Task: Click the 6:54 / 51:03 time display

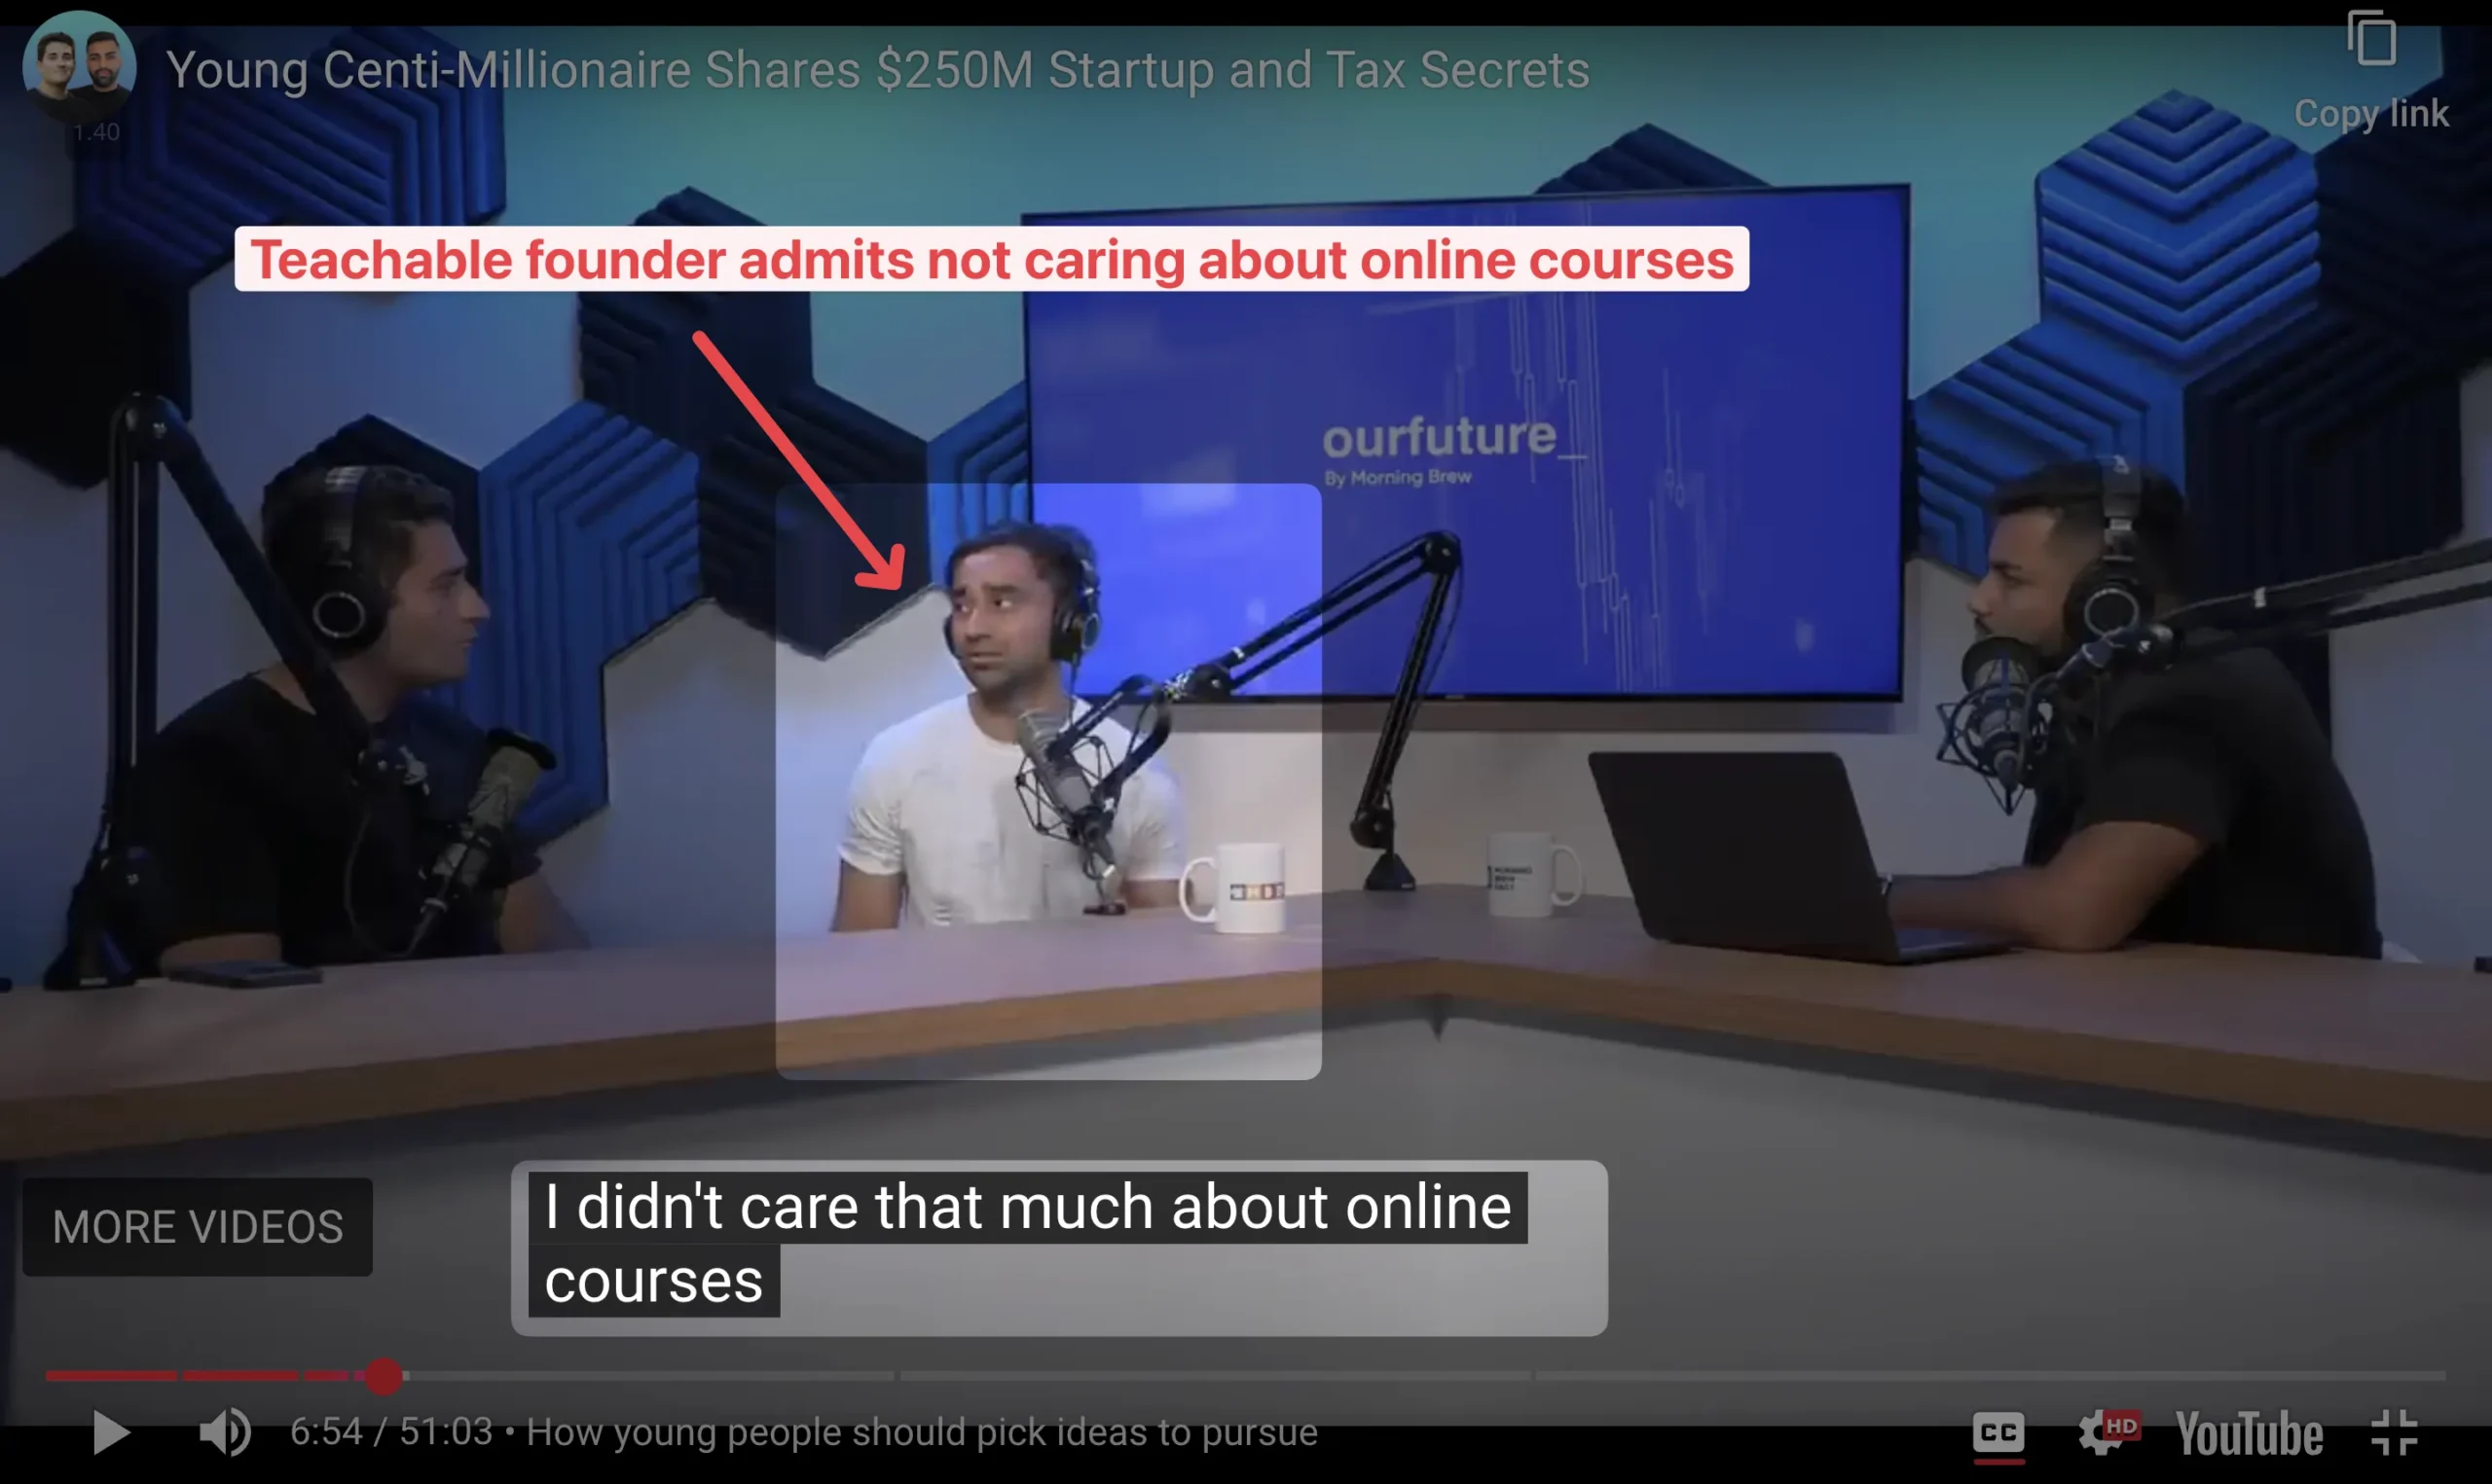Action: [391, 1432]
